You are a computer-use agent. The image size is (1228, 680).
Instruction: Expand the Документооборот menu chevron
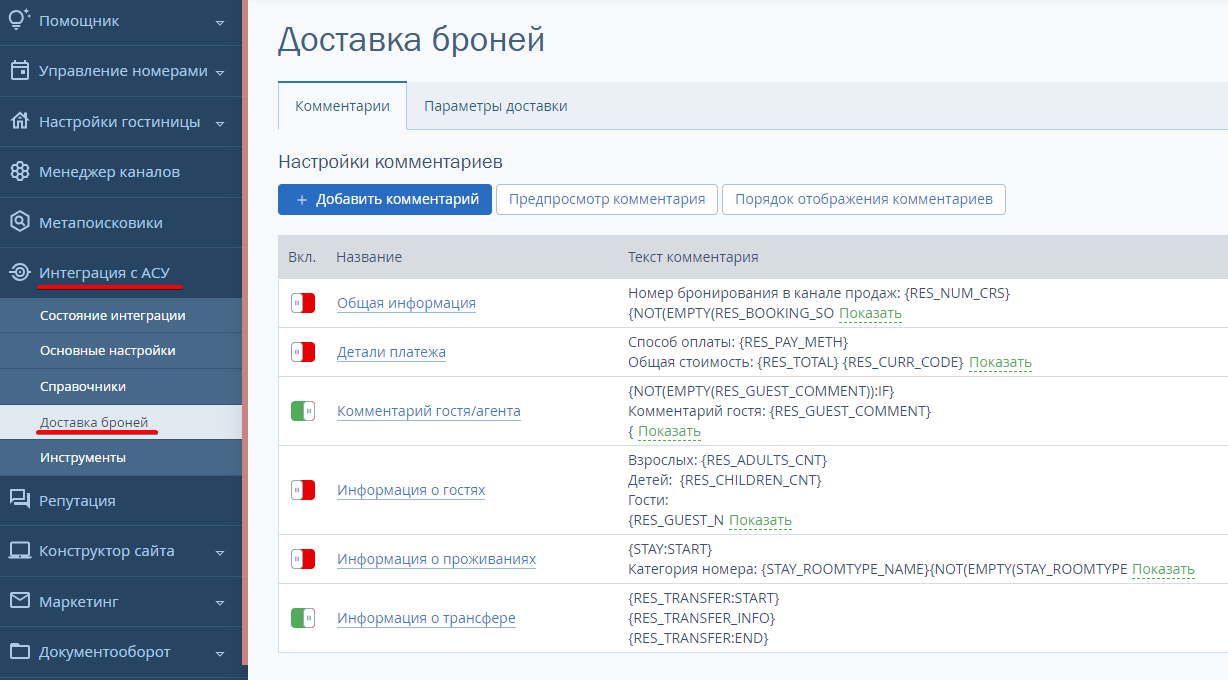pyautogui.click(x=219, y=653)
